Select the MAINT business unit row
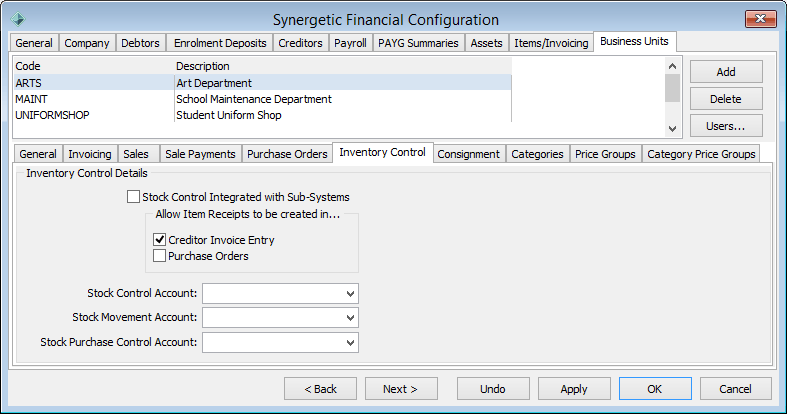The image size is (787, 414). (263, 99)
